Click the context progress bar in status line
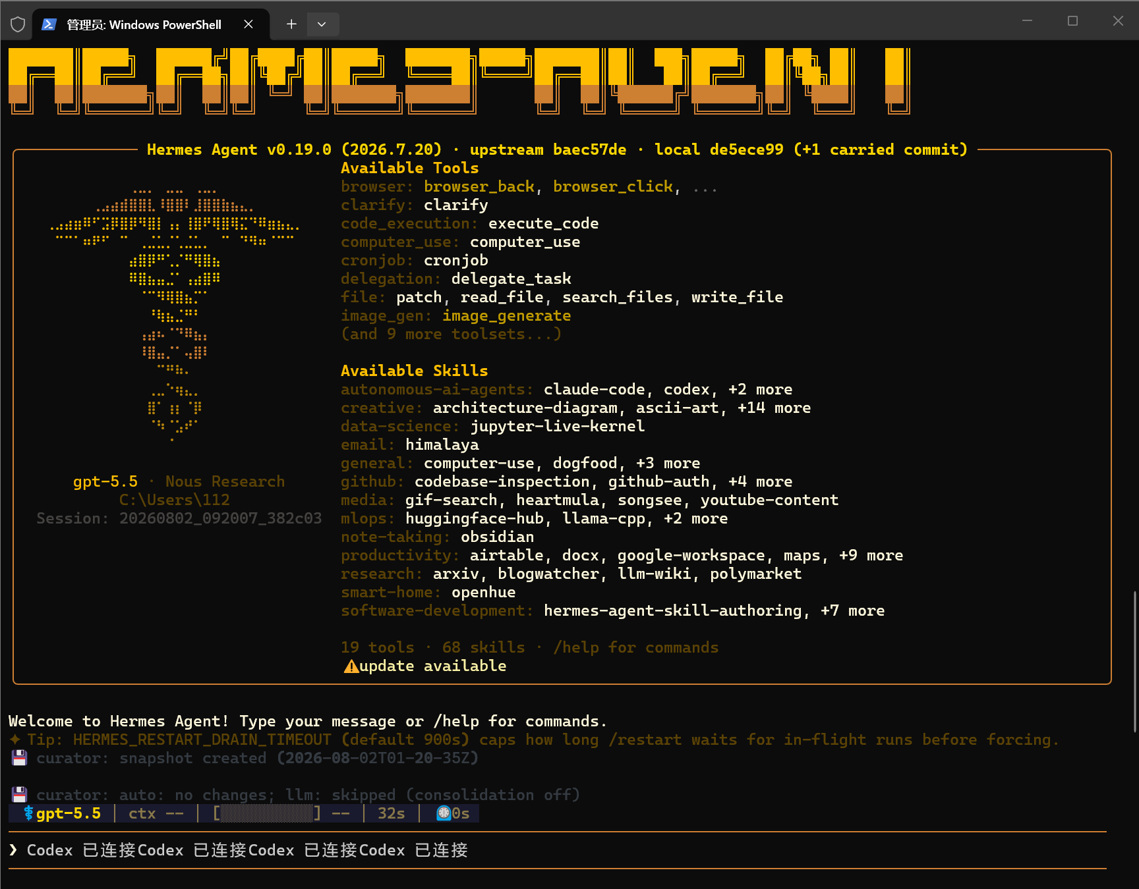This screenshot has width=1139, height=889. (267, 813)
